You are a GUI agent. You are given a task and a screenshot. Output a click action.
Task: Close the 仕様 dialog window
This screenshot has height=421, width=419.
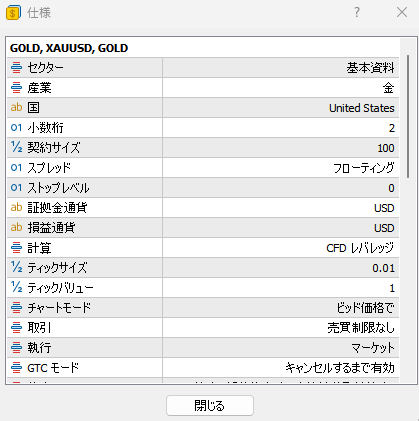(x=402, y=13)
